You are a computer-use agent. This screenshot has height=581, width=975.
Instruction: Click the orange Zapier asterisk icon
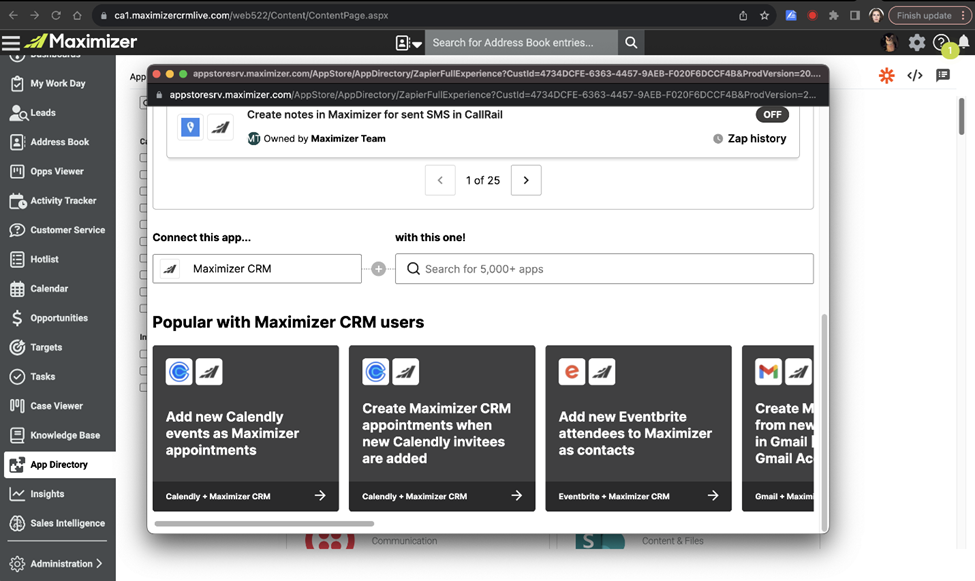point(886,75)
